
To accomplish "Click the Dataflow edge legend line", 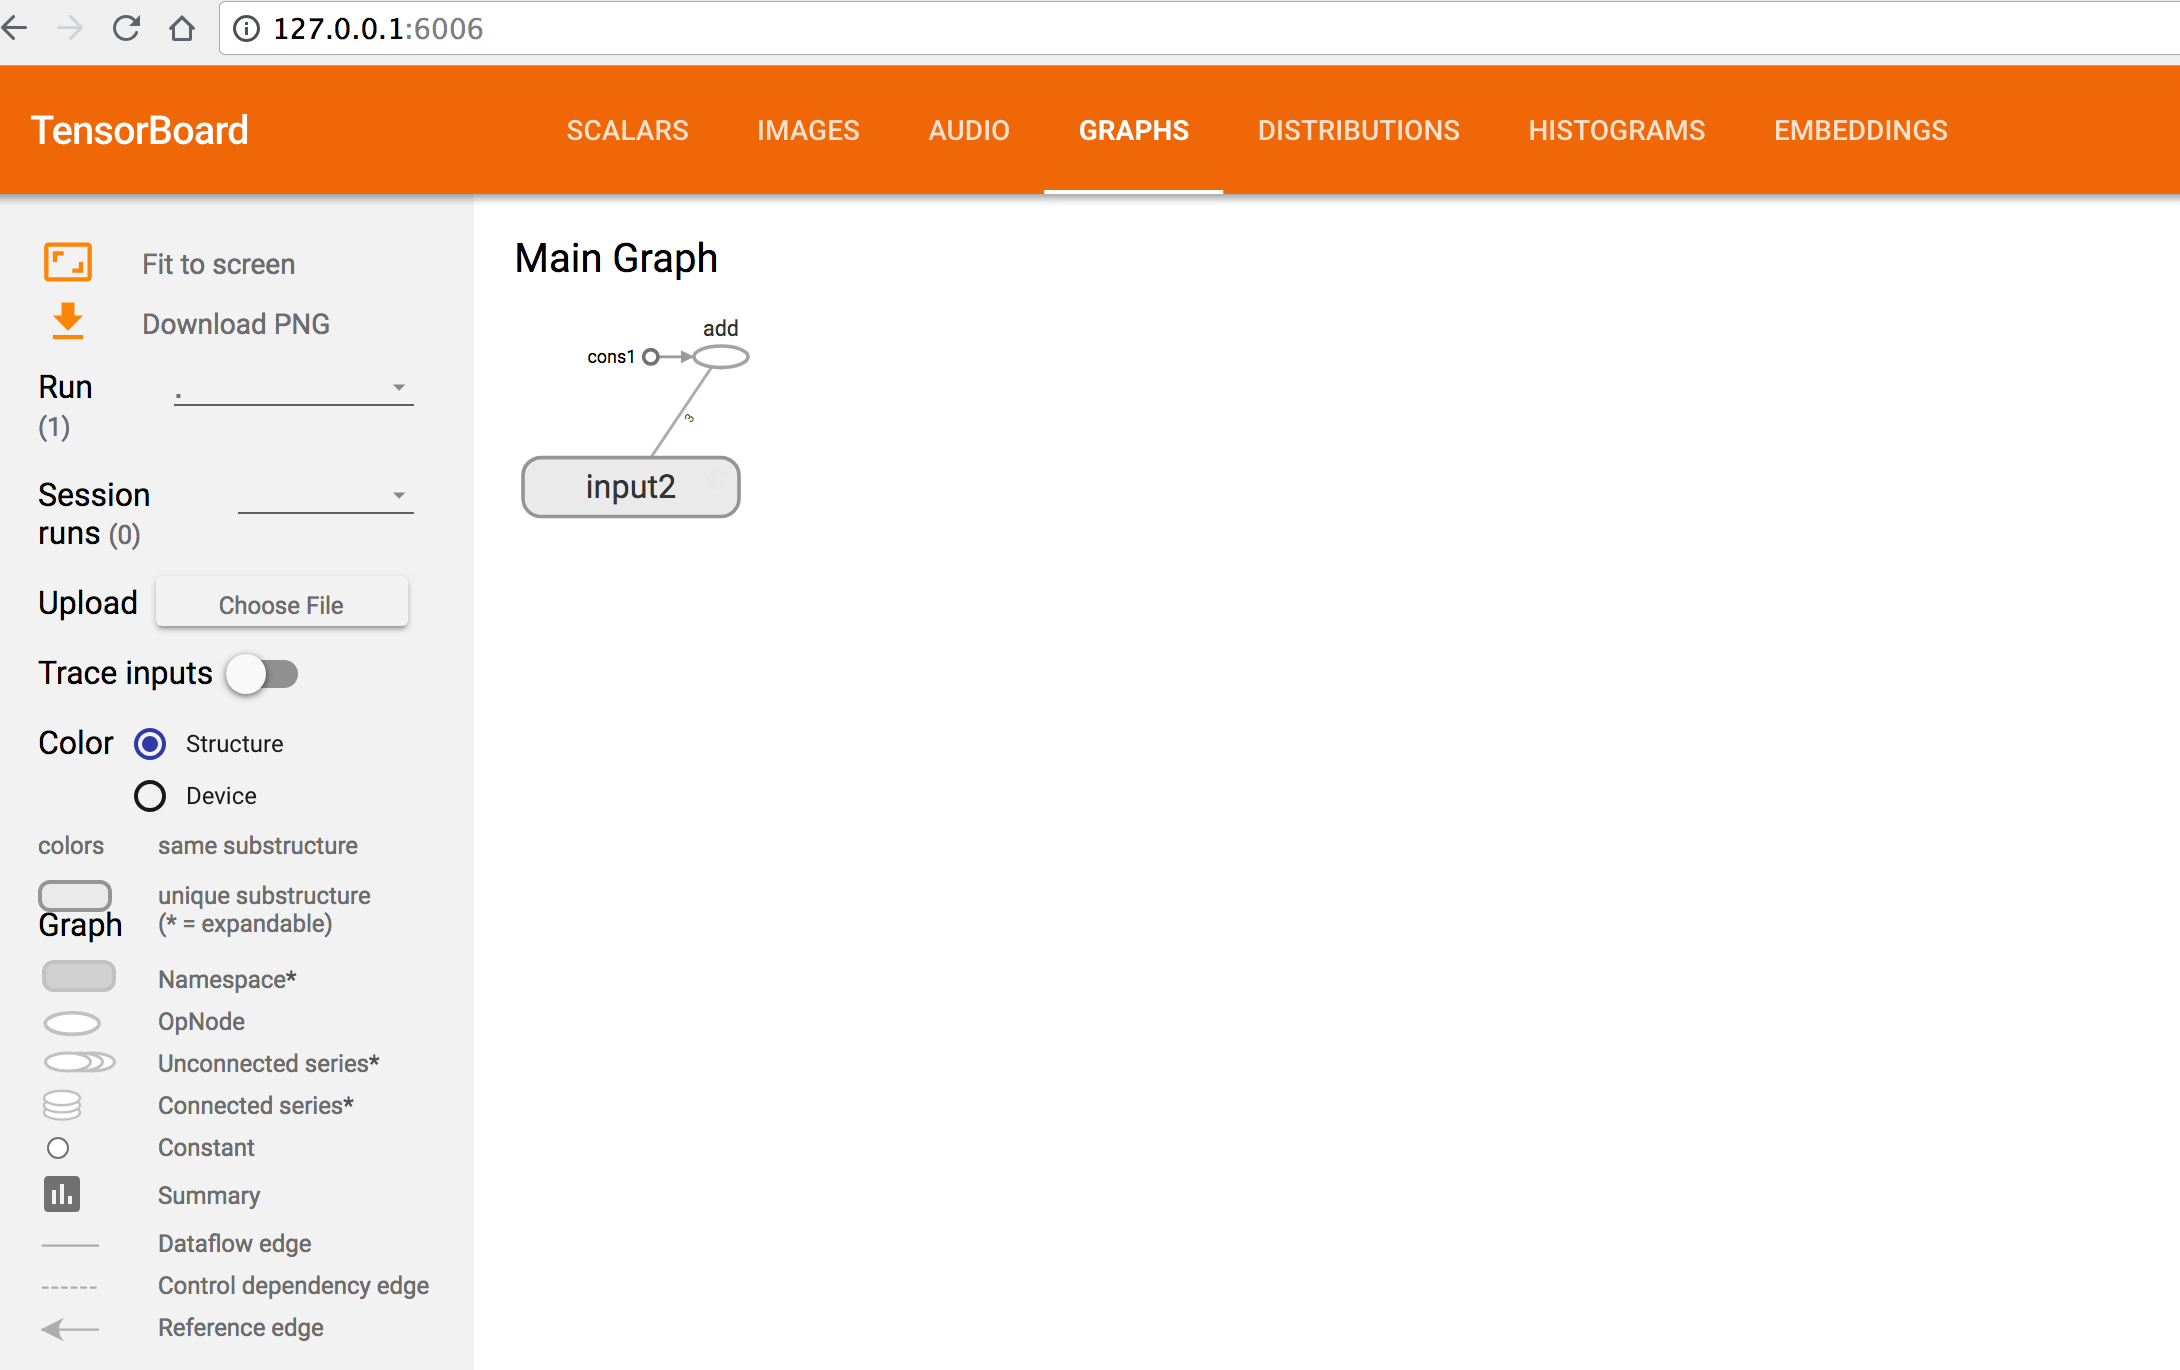I will point(70,1245).
